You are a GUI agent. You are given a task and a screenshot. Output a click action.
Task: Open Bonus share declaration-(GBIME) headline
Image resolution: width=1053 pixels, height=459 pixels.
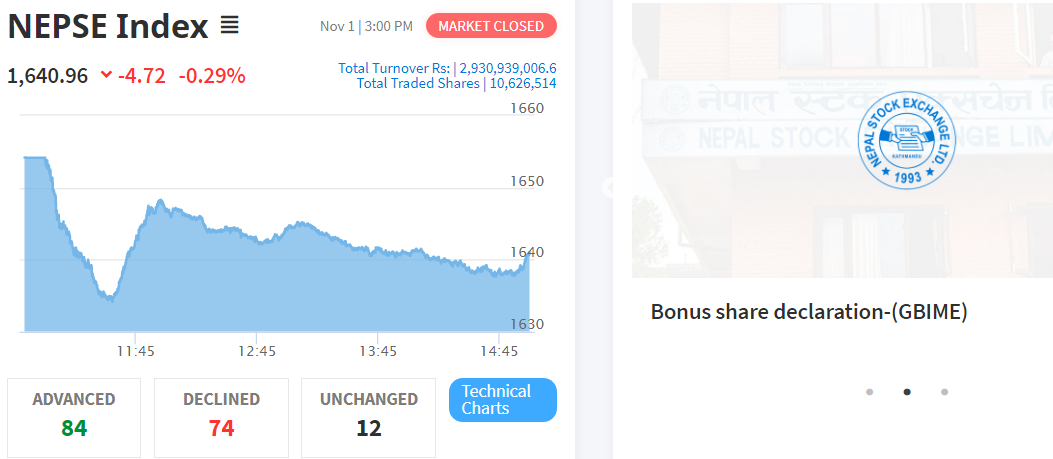click(809, 312)
